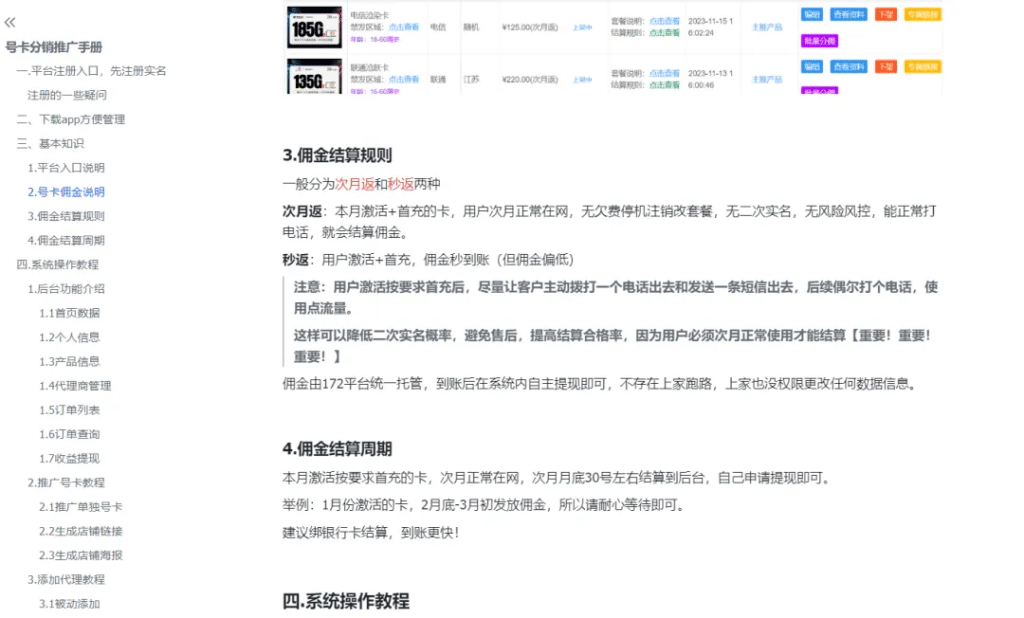Click orange 下架 button in 185G row
The image size is (1024, 618).
click(x=886, y=14)
